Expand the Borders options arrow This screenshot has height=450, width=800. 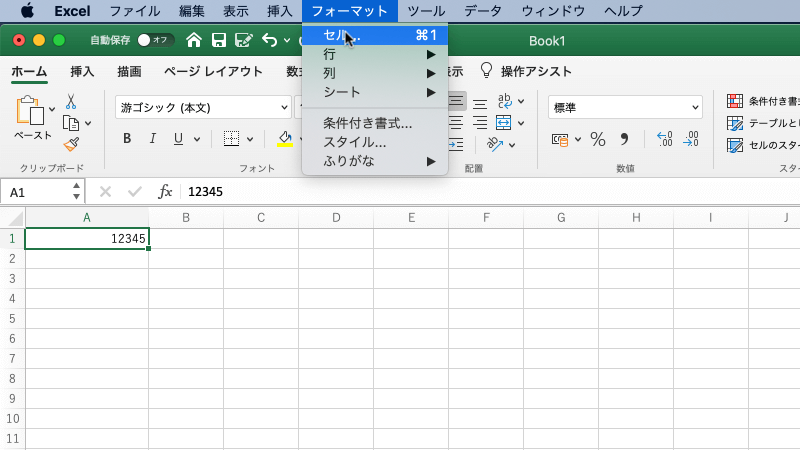(x=250, y=139)
